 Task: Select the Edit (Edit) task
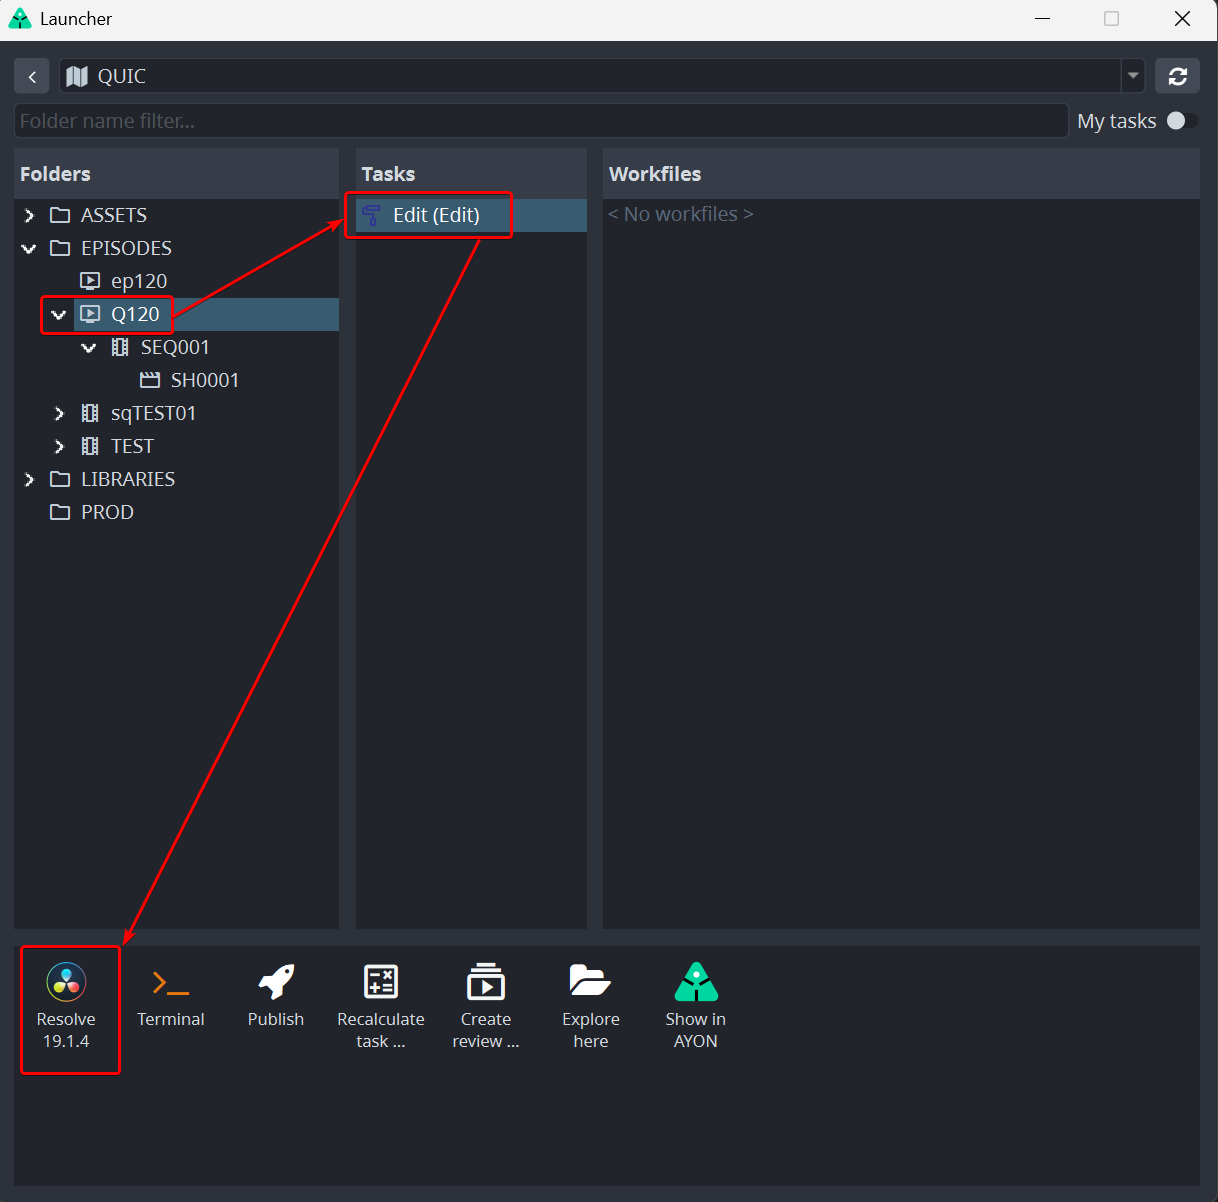(x=436, y=216)
